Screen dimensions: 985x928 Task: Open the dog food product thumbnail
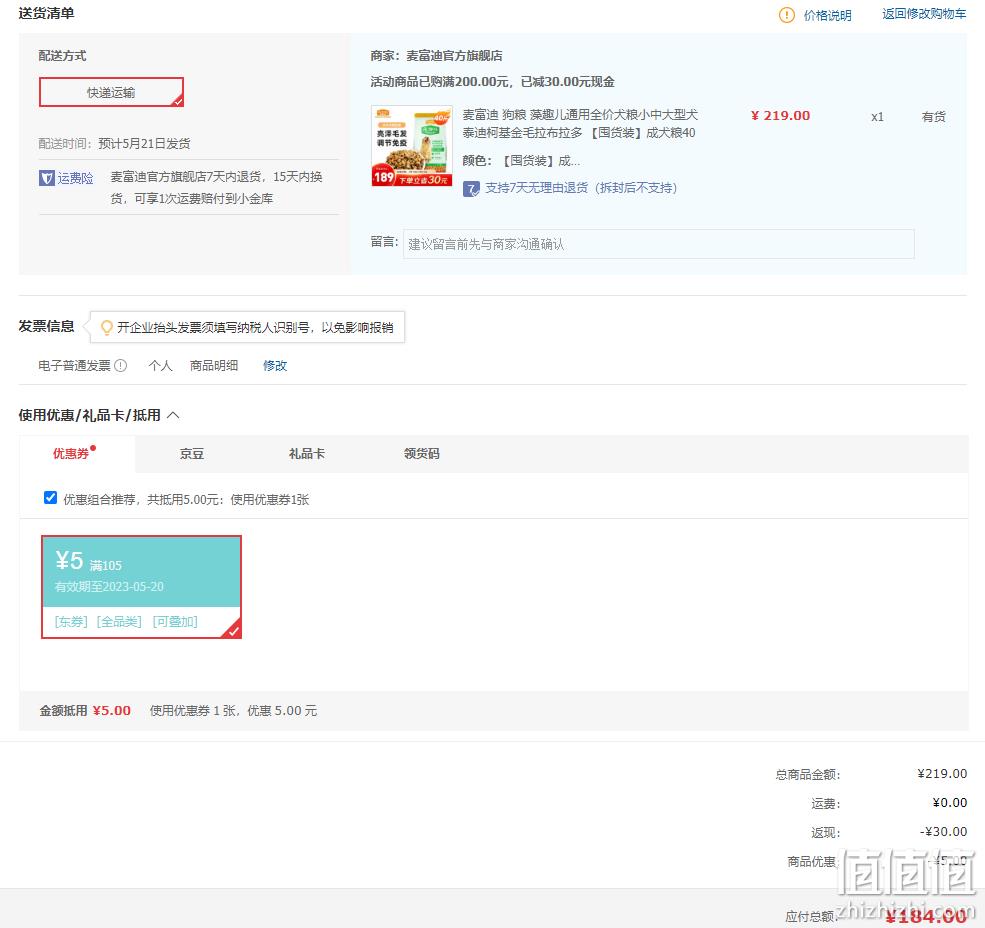(x=411, y=146)
